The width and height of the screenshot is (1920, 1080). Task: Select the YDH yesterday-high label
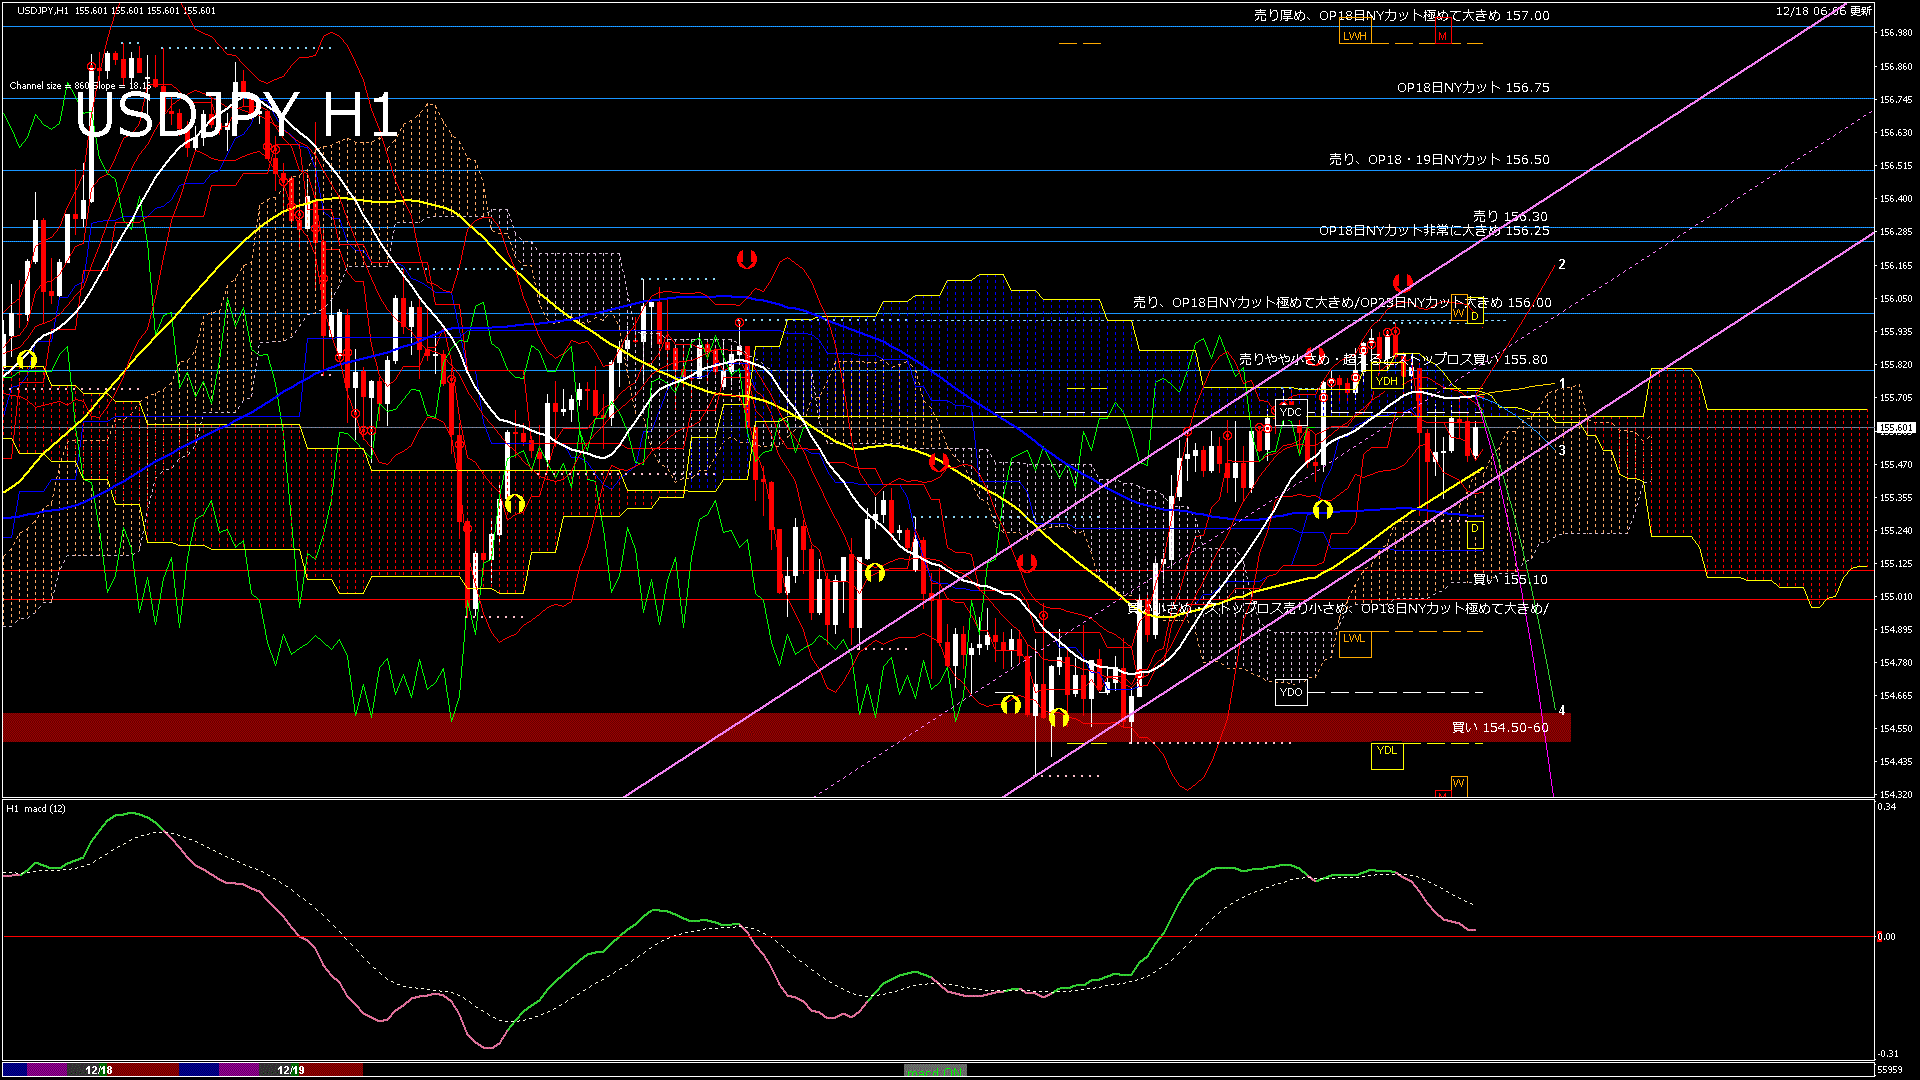click(x=1386, y=381)
